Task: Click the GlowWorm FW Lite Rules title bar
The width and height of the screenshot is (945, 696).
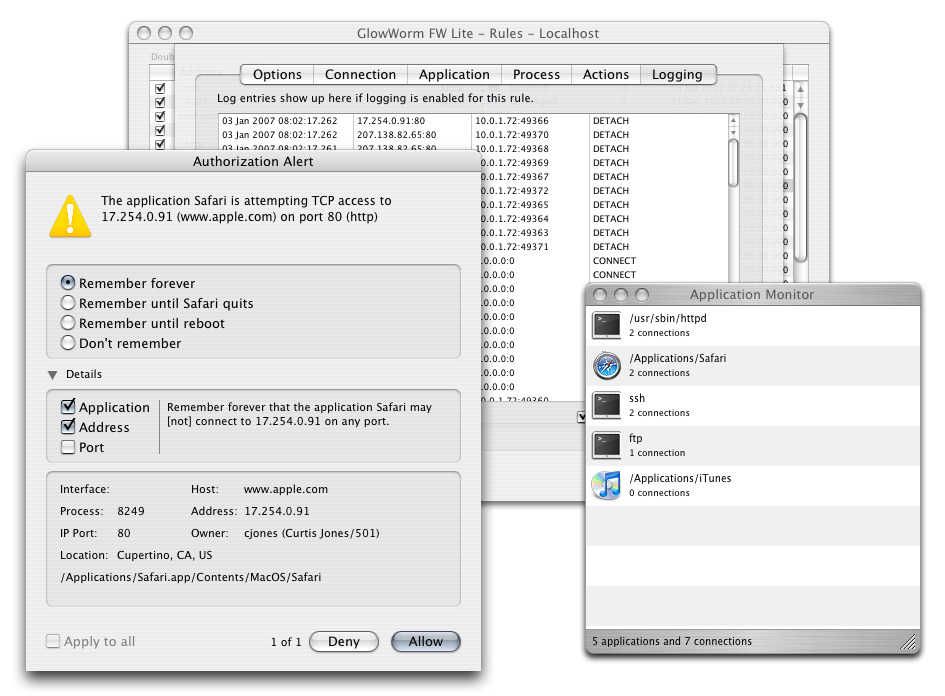Action: pos(478,33)
